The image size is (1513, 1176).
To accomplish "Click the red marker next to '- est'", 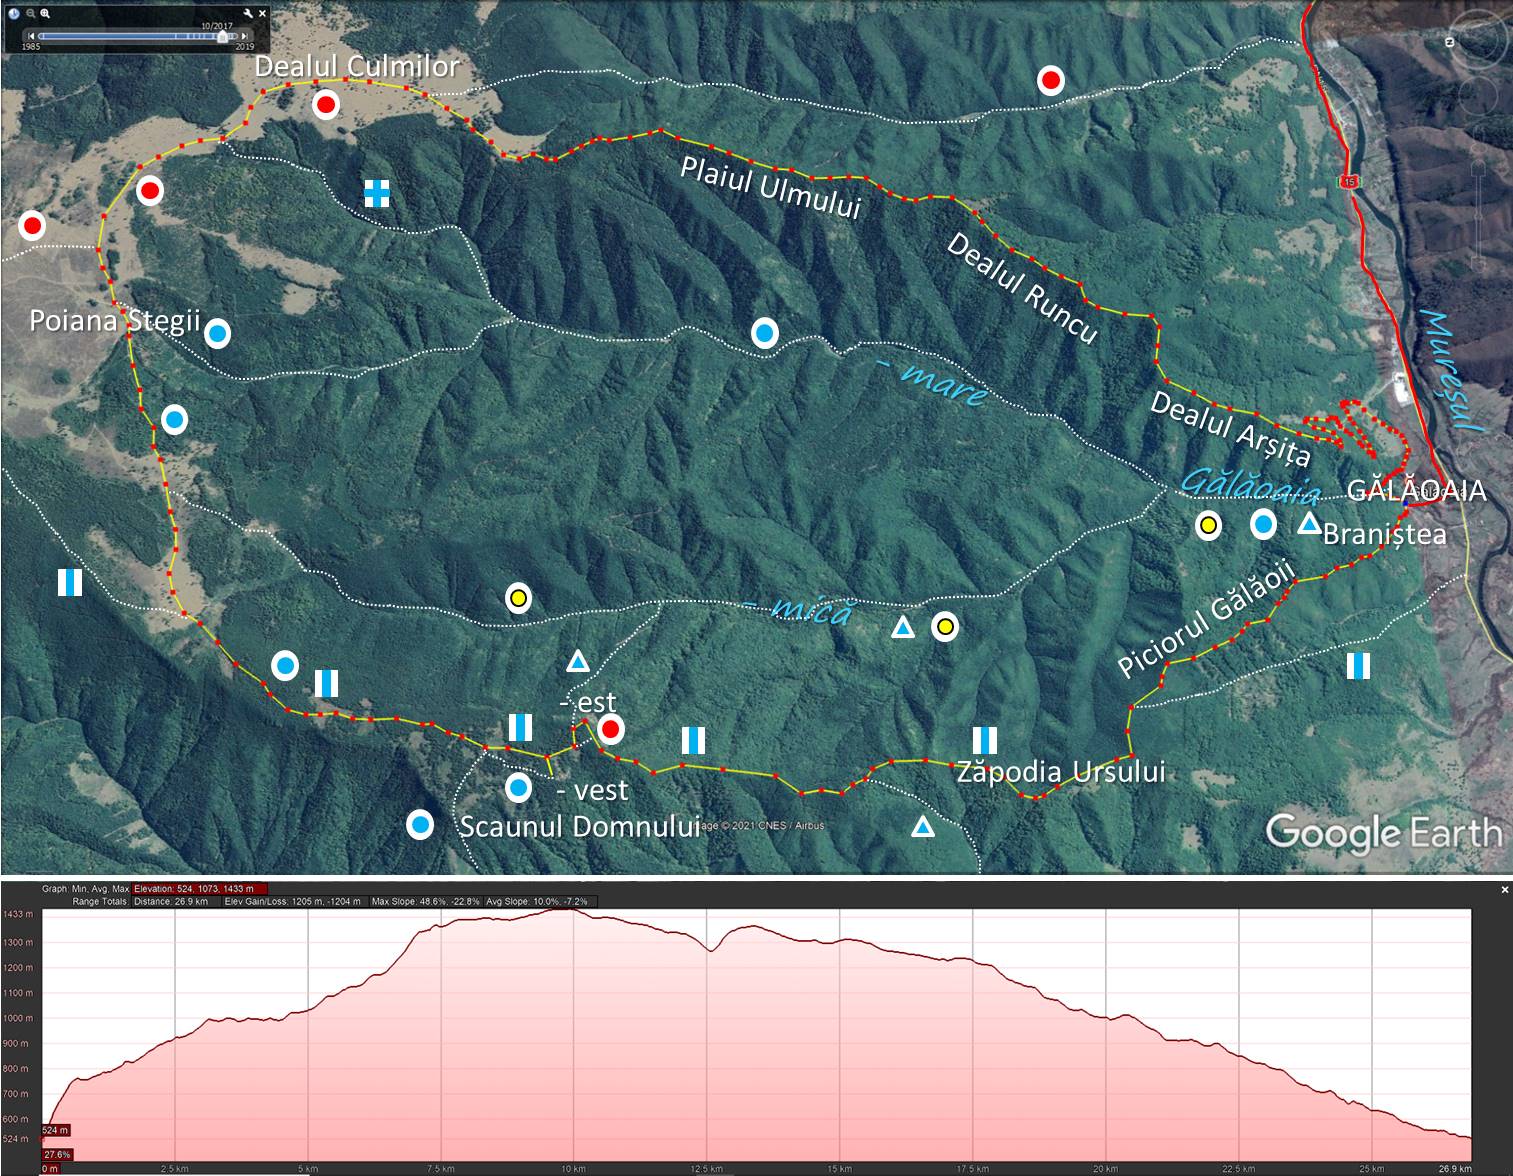I will (610, 729).
